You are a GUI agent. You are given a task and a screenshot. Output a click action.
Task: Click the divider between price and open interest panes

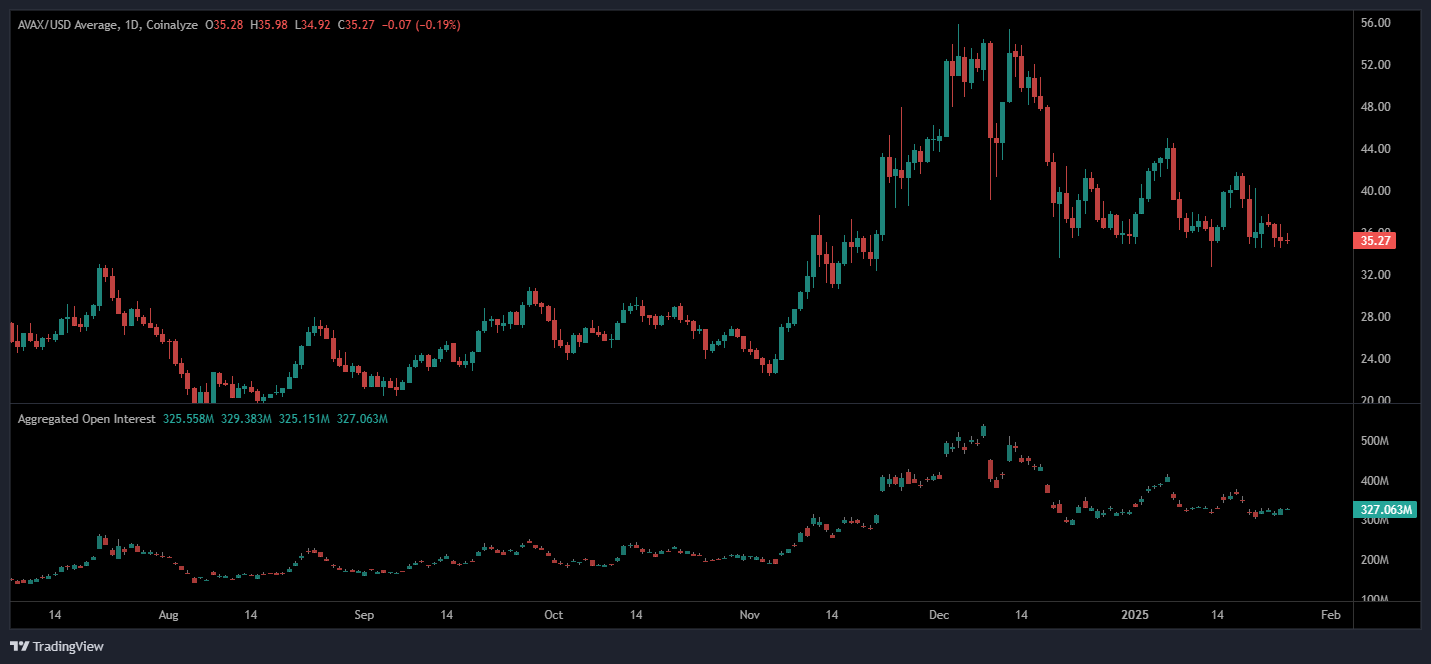(x=680, y=404)
